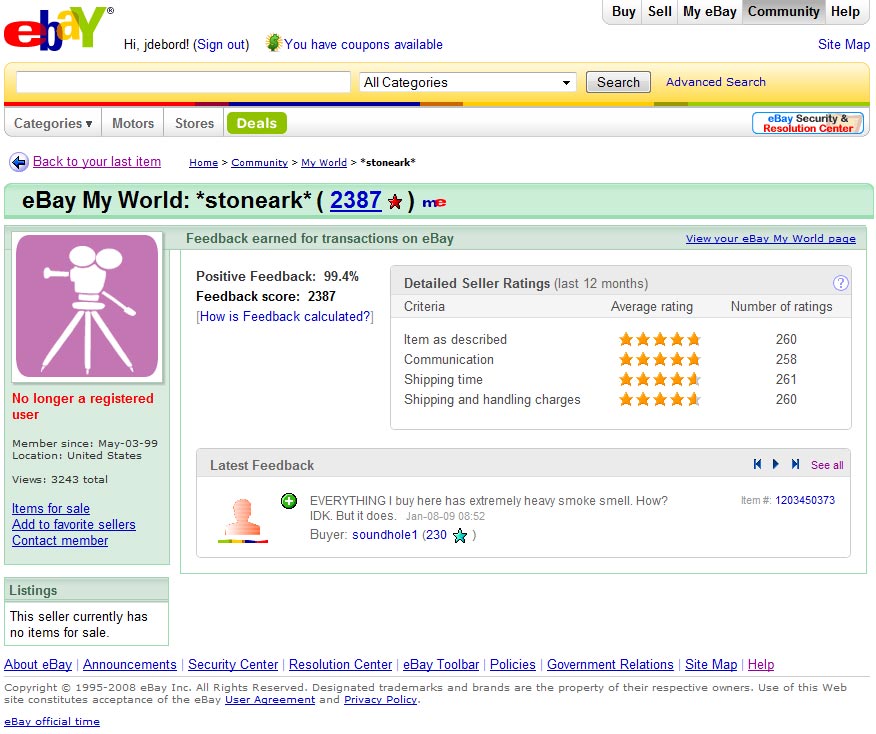The width and height of the screenshot is (876, 734).
Task: Open Site Map link at top right
Action: point(844,44)
